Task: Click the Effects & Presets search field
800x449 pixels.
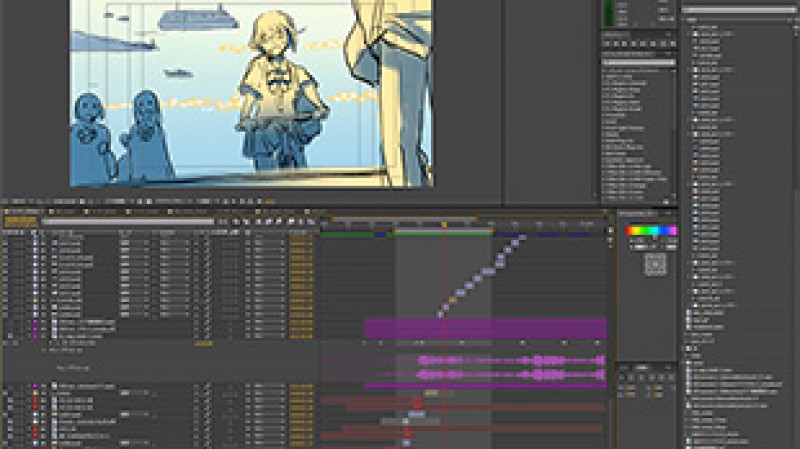Action: [x=639, y=62]
